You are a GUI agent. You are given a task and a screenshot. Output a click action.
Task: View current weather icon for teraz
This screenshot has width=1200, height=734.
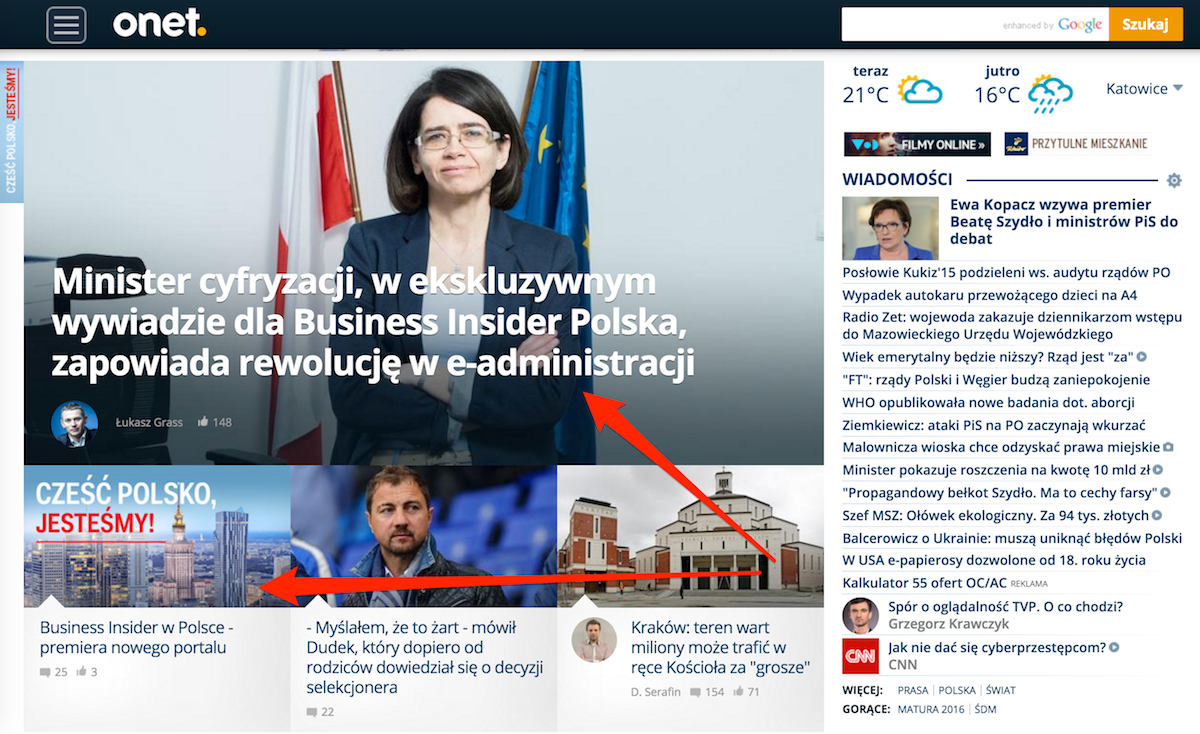920,90
